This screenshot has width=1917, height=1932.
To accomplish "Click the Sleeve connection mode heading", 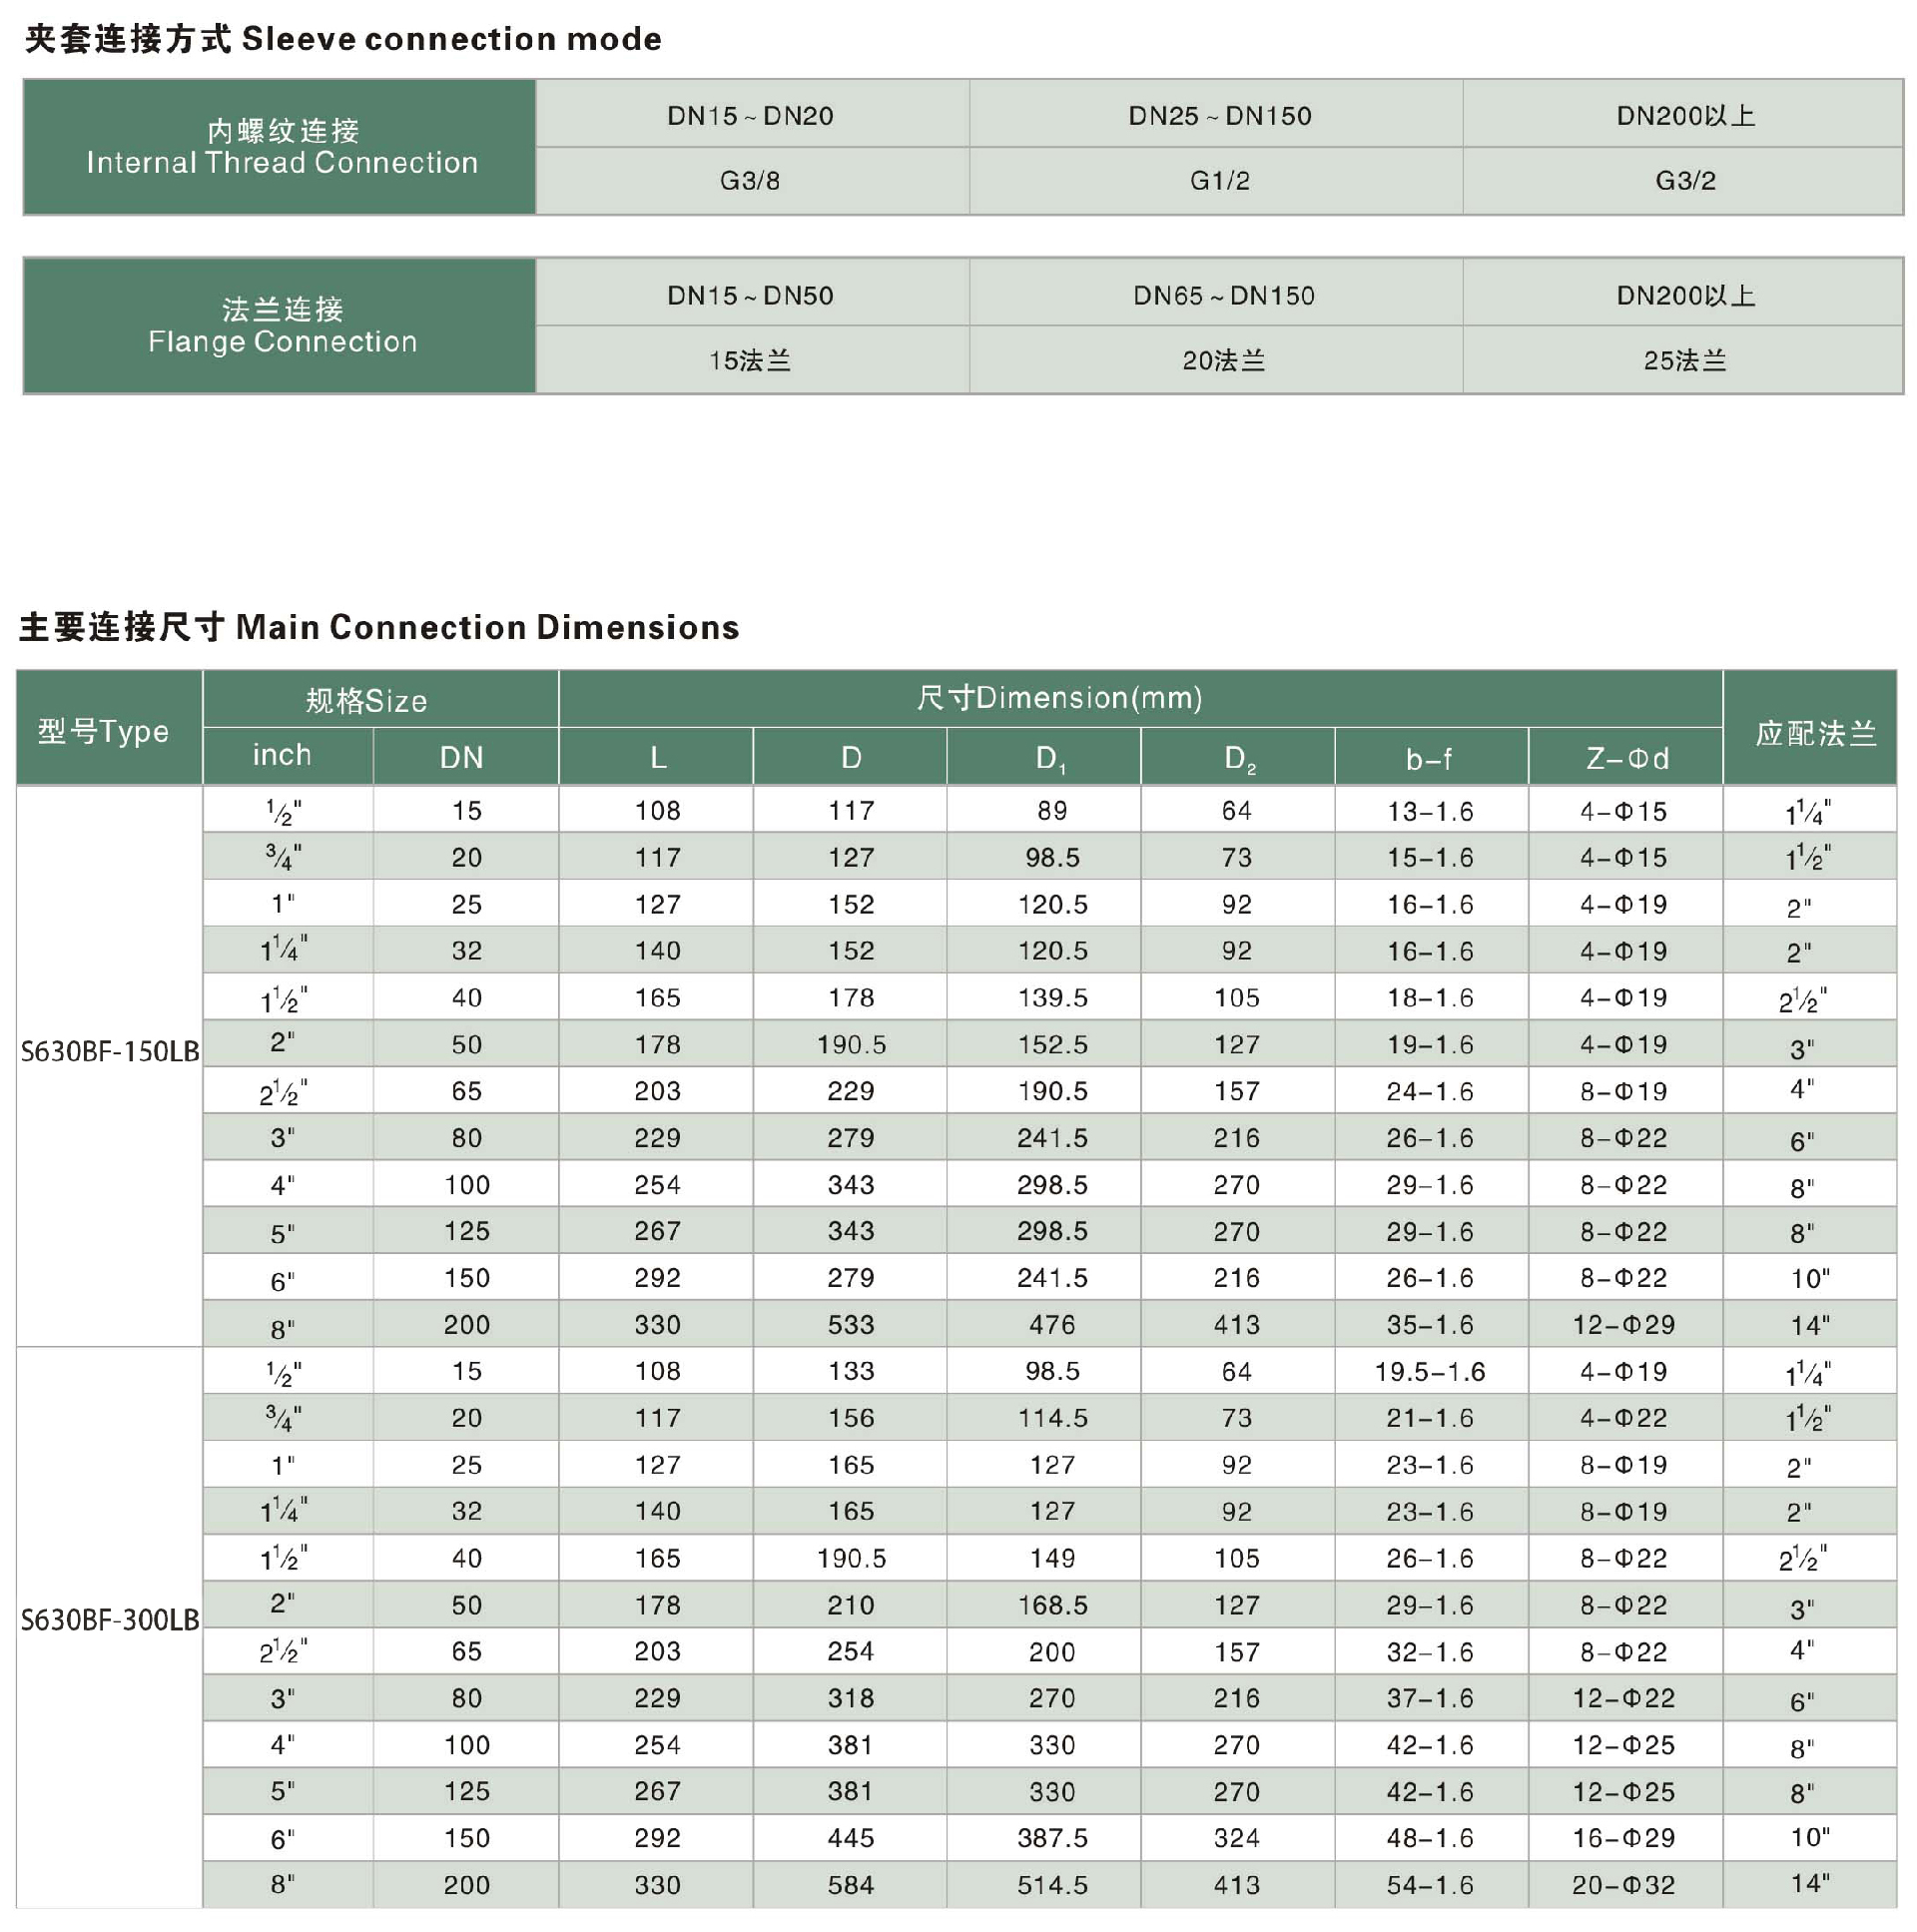I will [343, 39].
